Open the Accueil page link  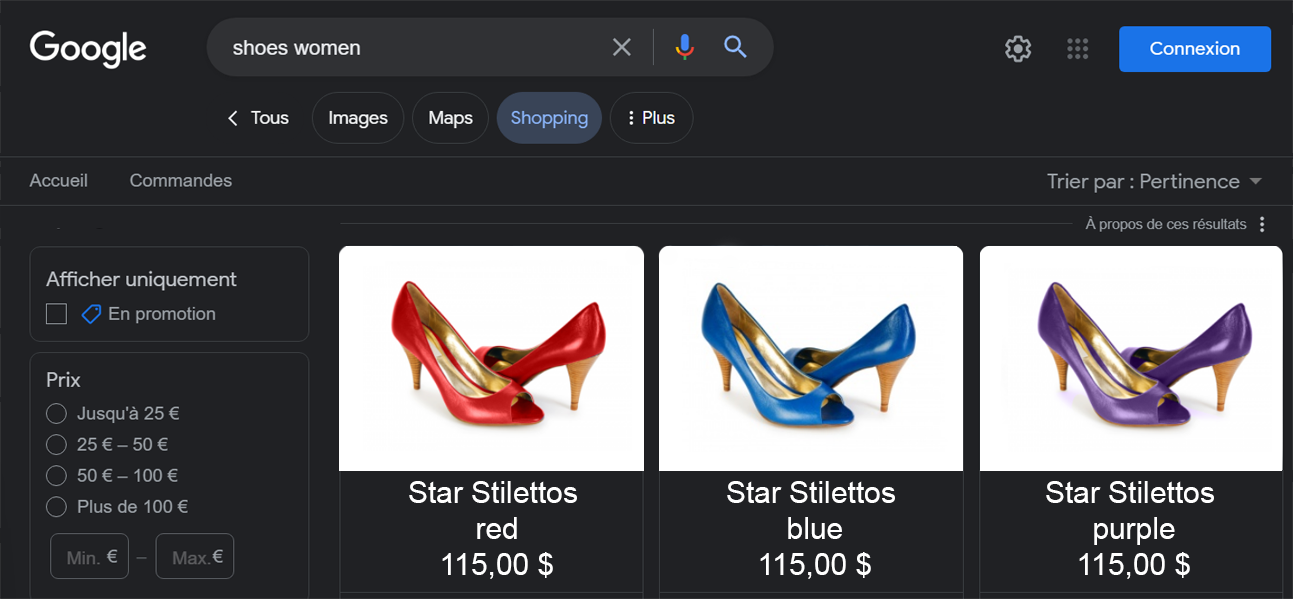coord(59,181)
